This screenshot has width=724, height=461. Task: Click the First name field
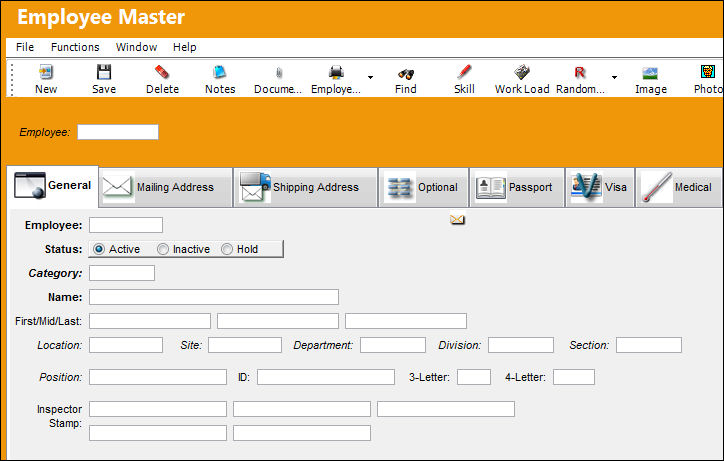(x=150, y=321)
